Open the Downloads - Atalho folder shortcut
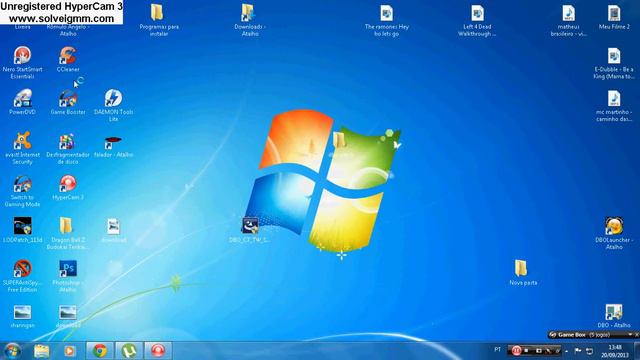 pos(250,20)
